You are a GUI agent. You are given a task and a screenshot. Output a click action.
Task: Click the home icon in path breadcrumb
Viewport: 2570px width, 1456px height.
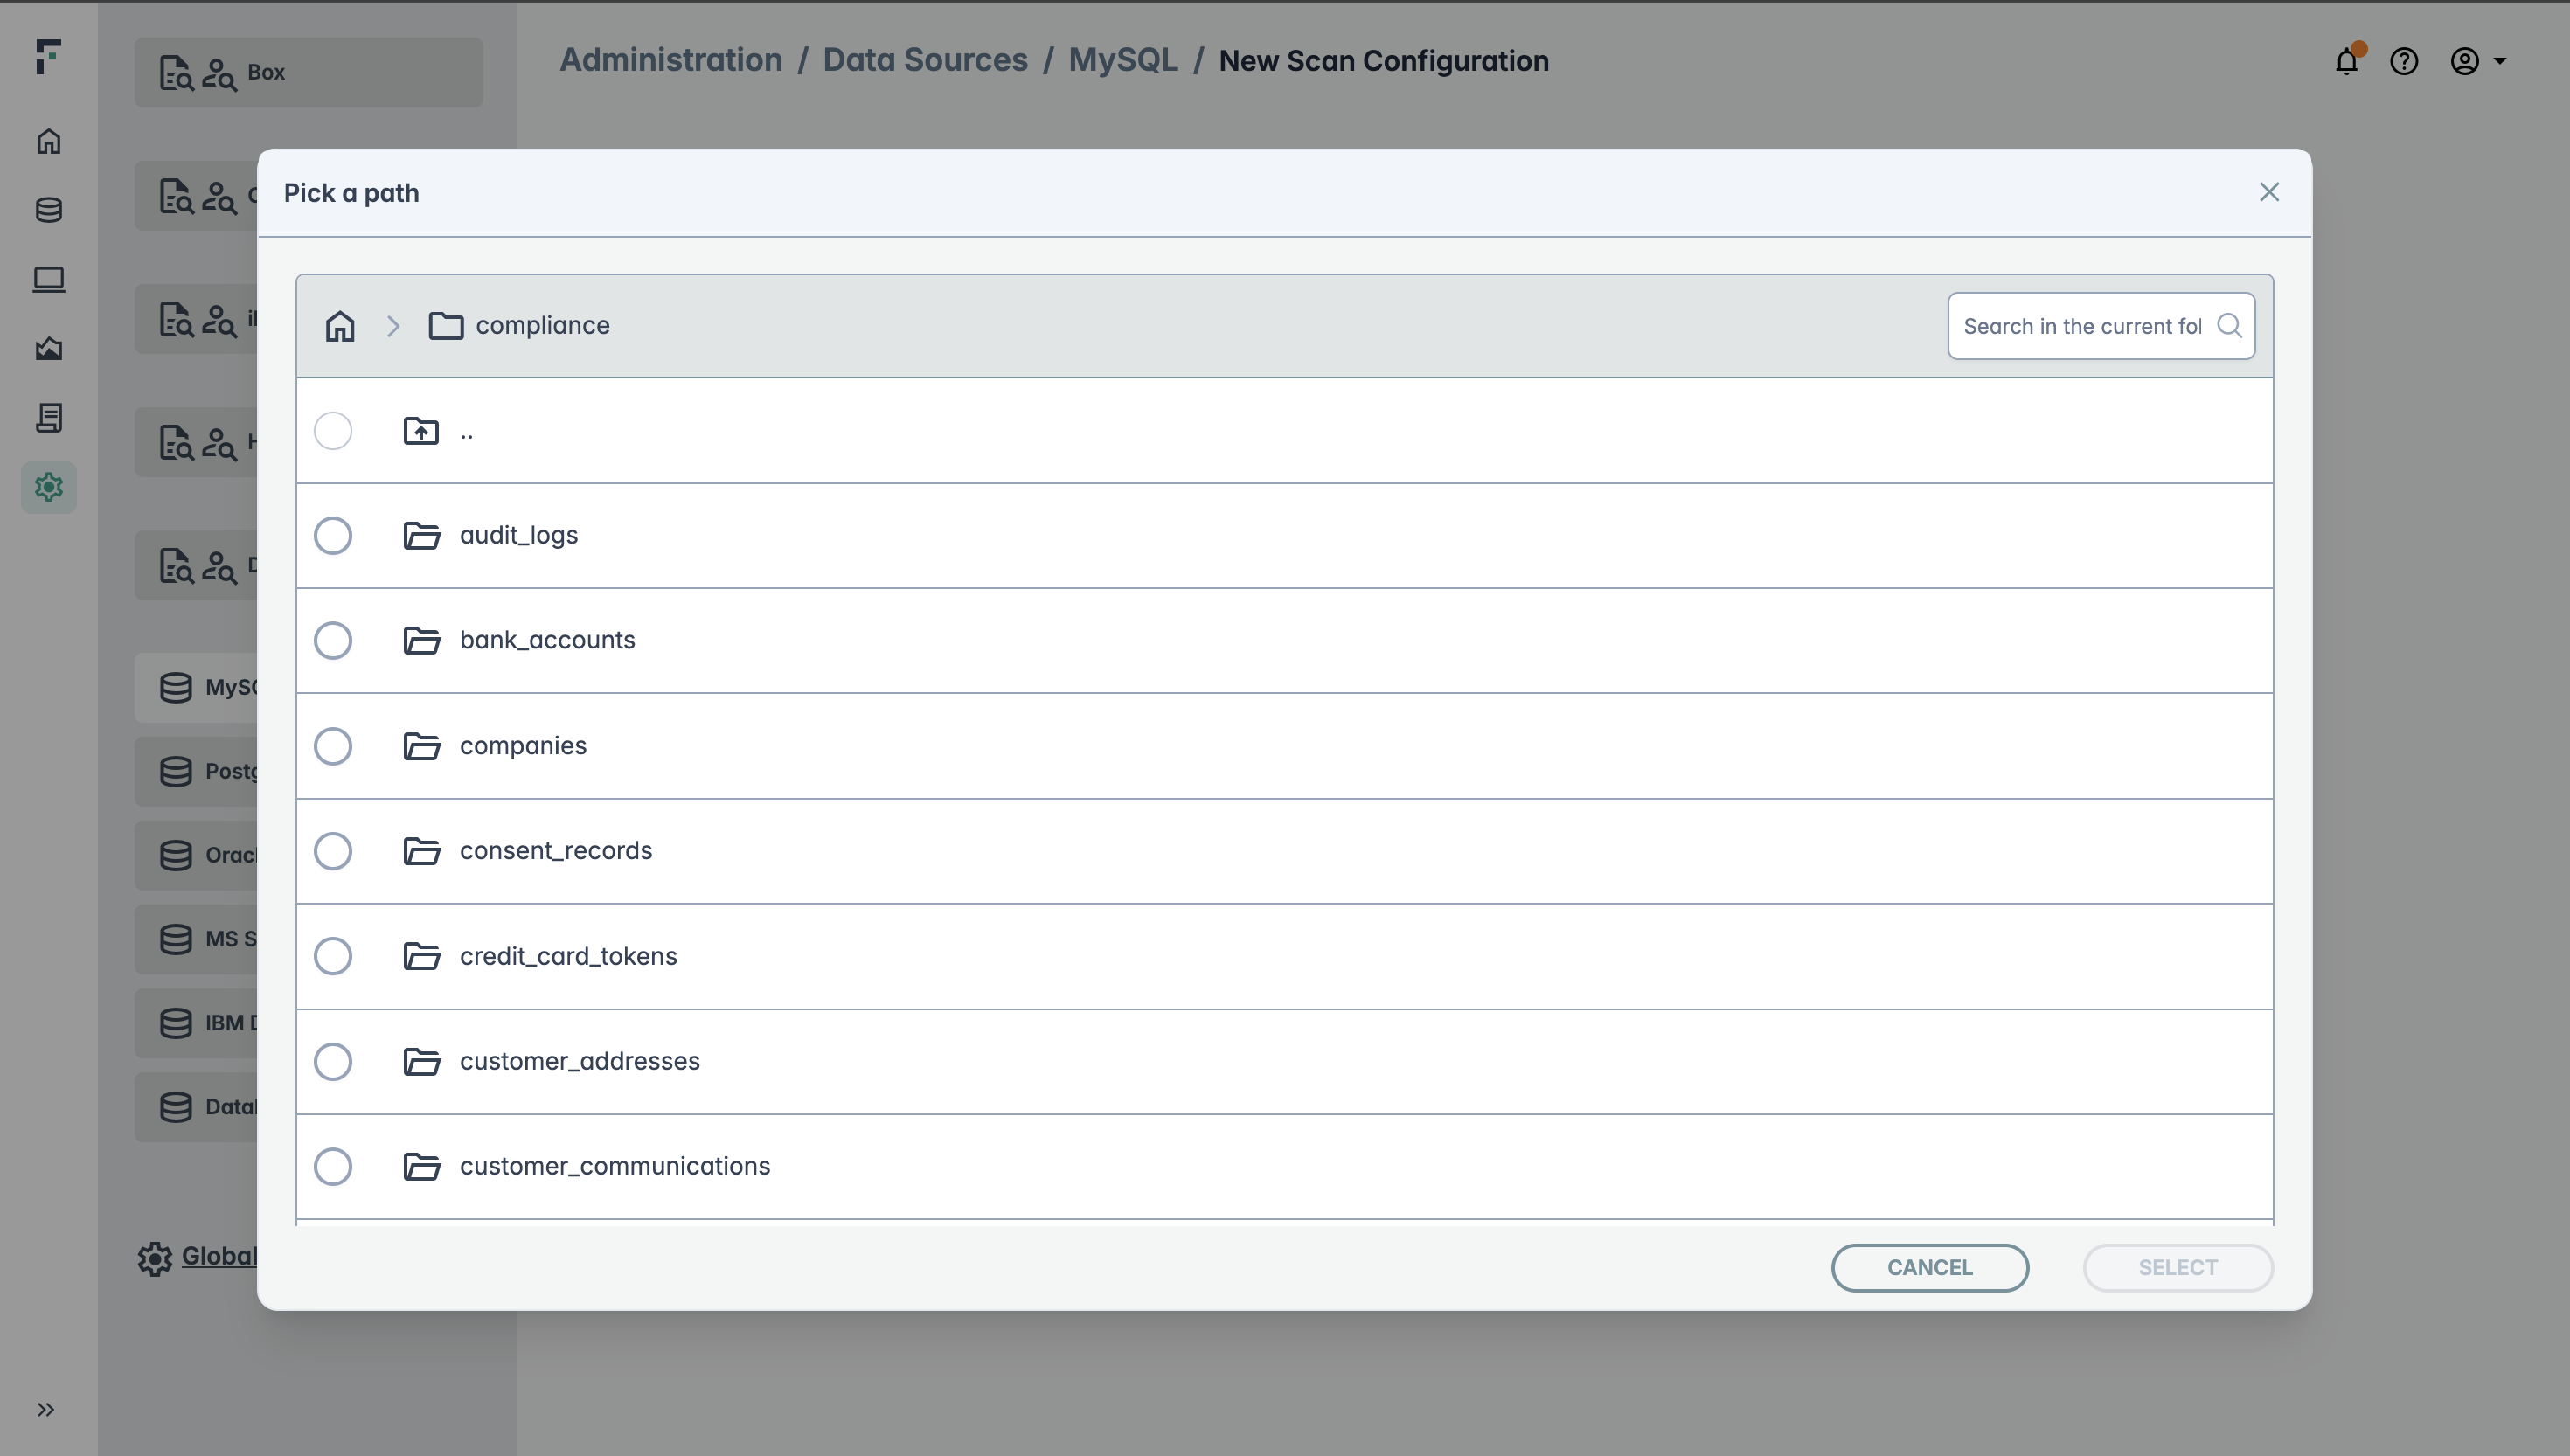[340, 326]
